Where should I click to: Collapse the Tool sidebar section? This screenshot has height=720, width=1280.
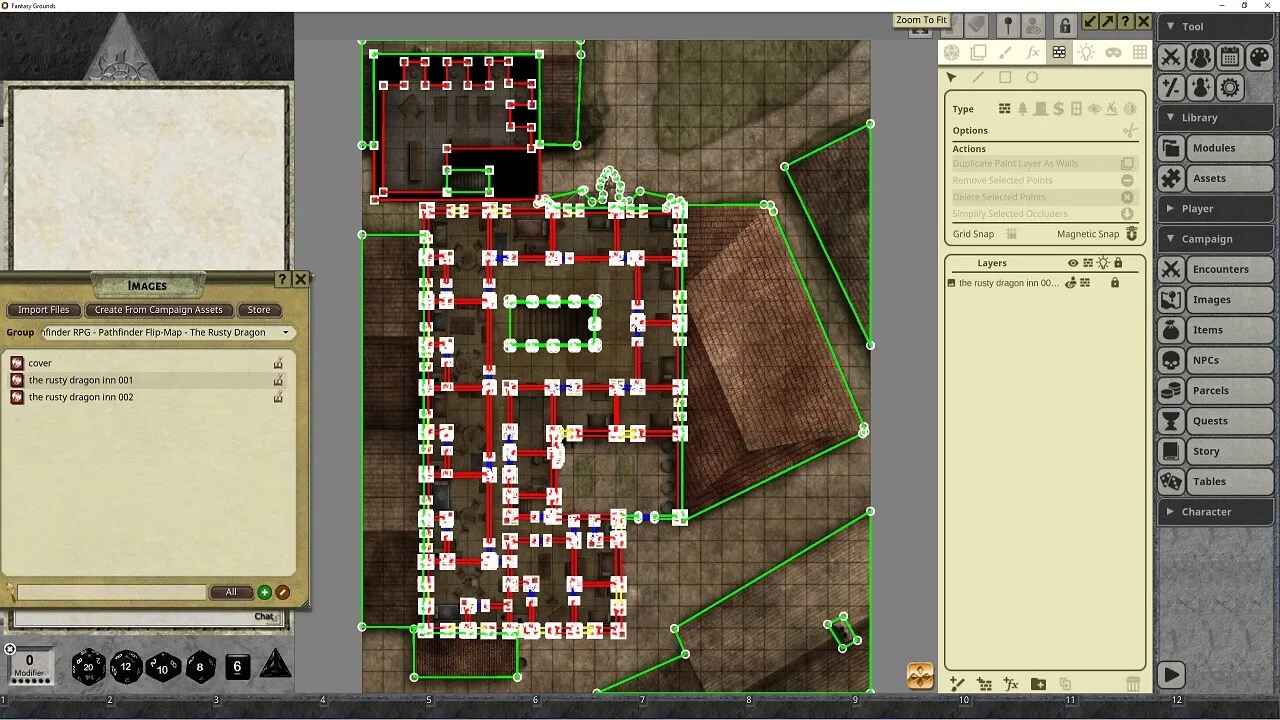(x=1216, y=27)
